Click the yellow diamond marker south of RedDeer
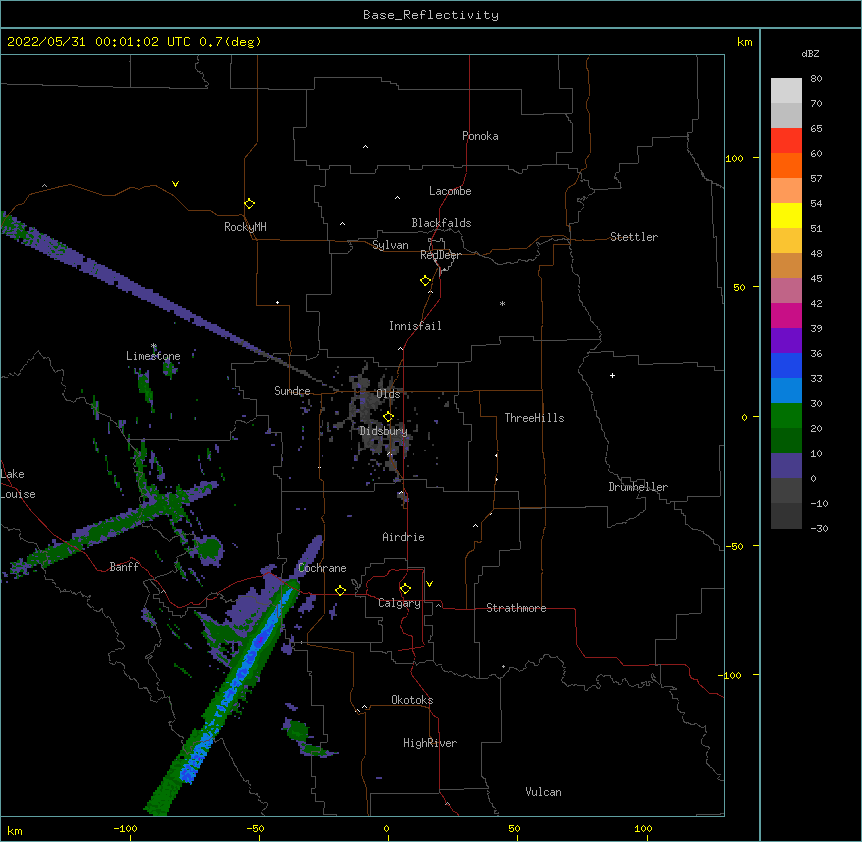The height and width of the screenshot is (842, 862). coord(425,281)
